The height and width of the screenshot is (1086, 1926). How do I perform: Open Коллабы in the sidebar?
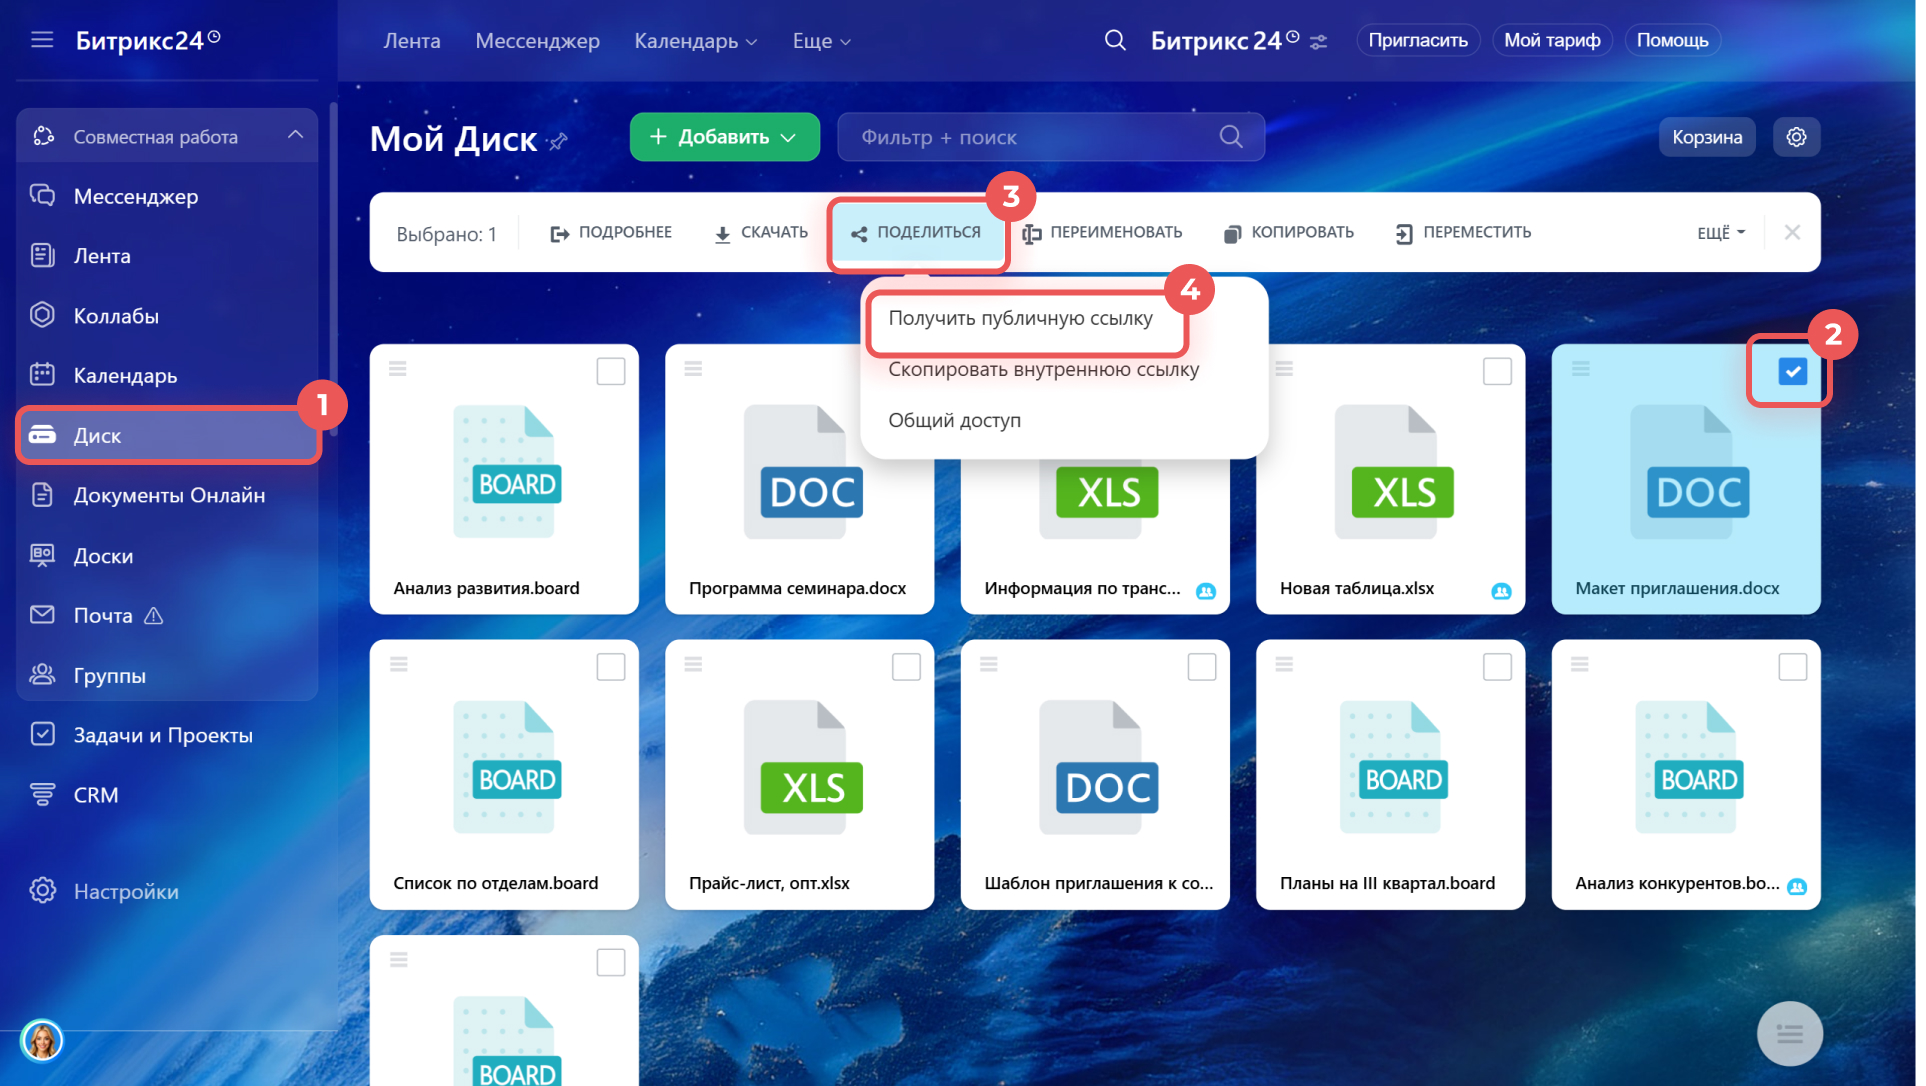tap(116, 316)
